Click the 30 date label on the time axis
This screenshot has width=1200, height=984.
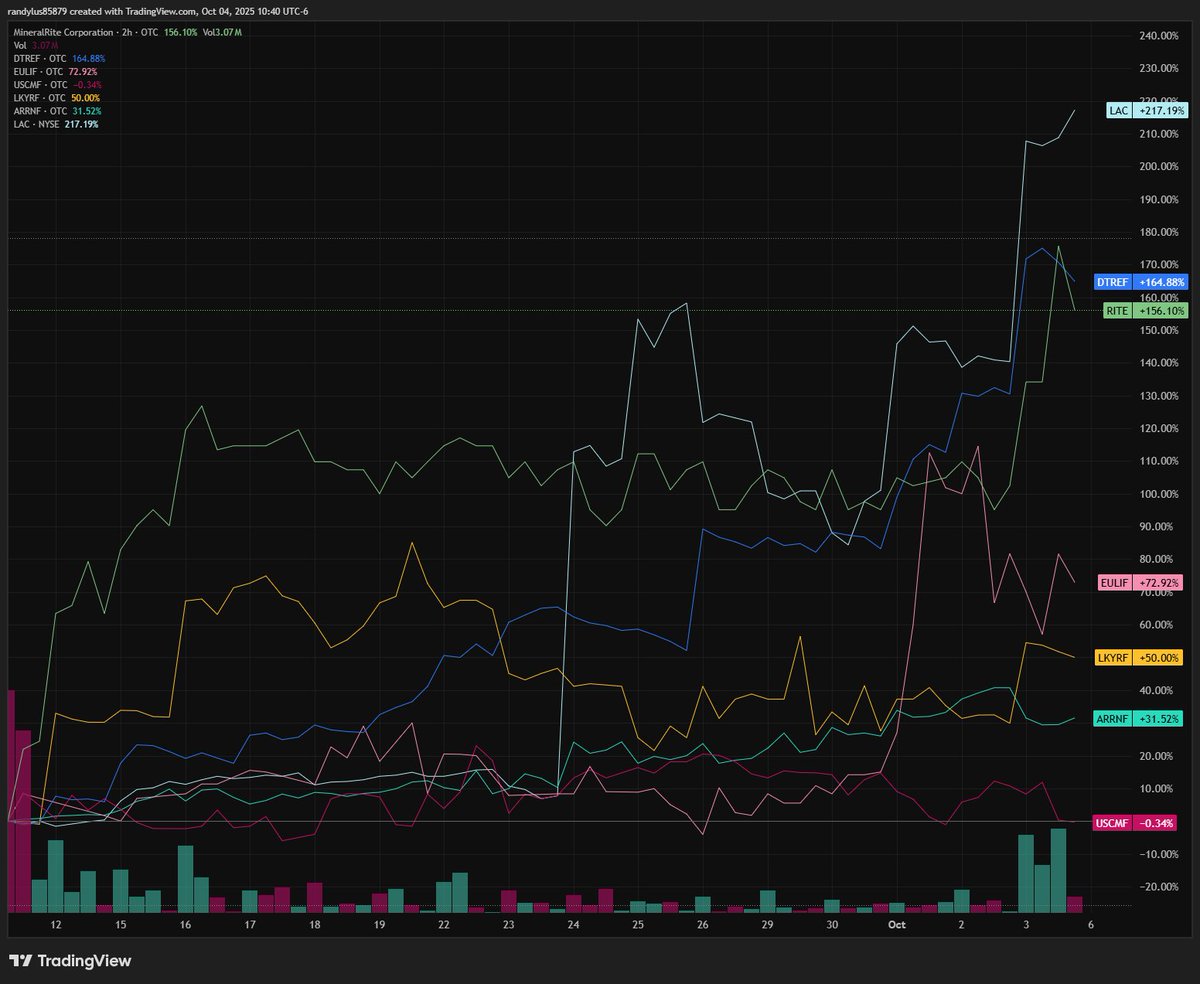(832, 926)
